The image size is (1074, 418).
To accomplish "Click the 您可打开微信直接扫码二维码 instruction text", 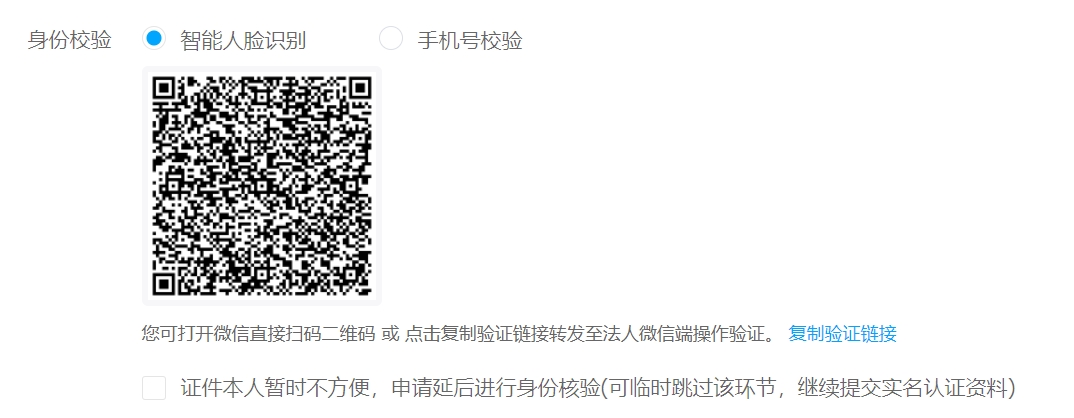I will (258, 334).
